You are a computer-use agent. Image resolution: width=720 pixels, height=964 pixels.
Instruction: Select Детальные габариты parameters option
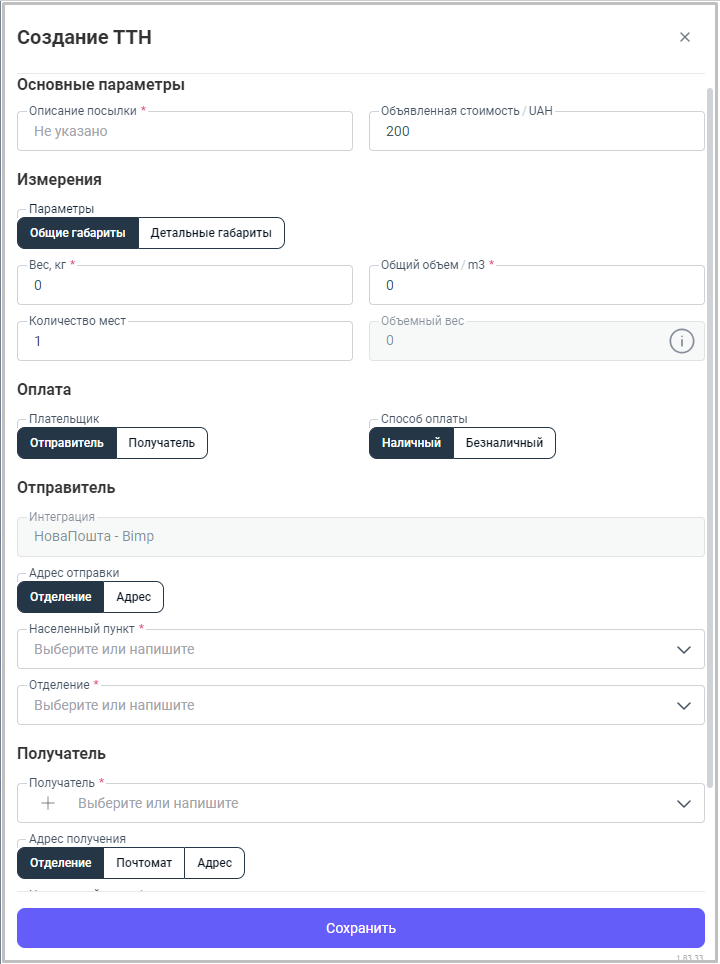[x=211, y=233]
